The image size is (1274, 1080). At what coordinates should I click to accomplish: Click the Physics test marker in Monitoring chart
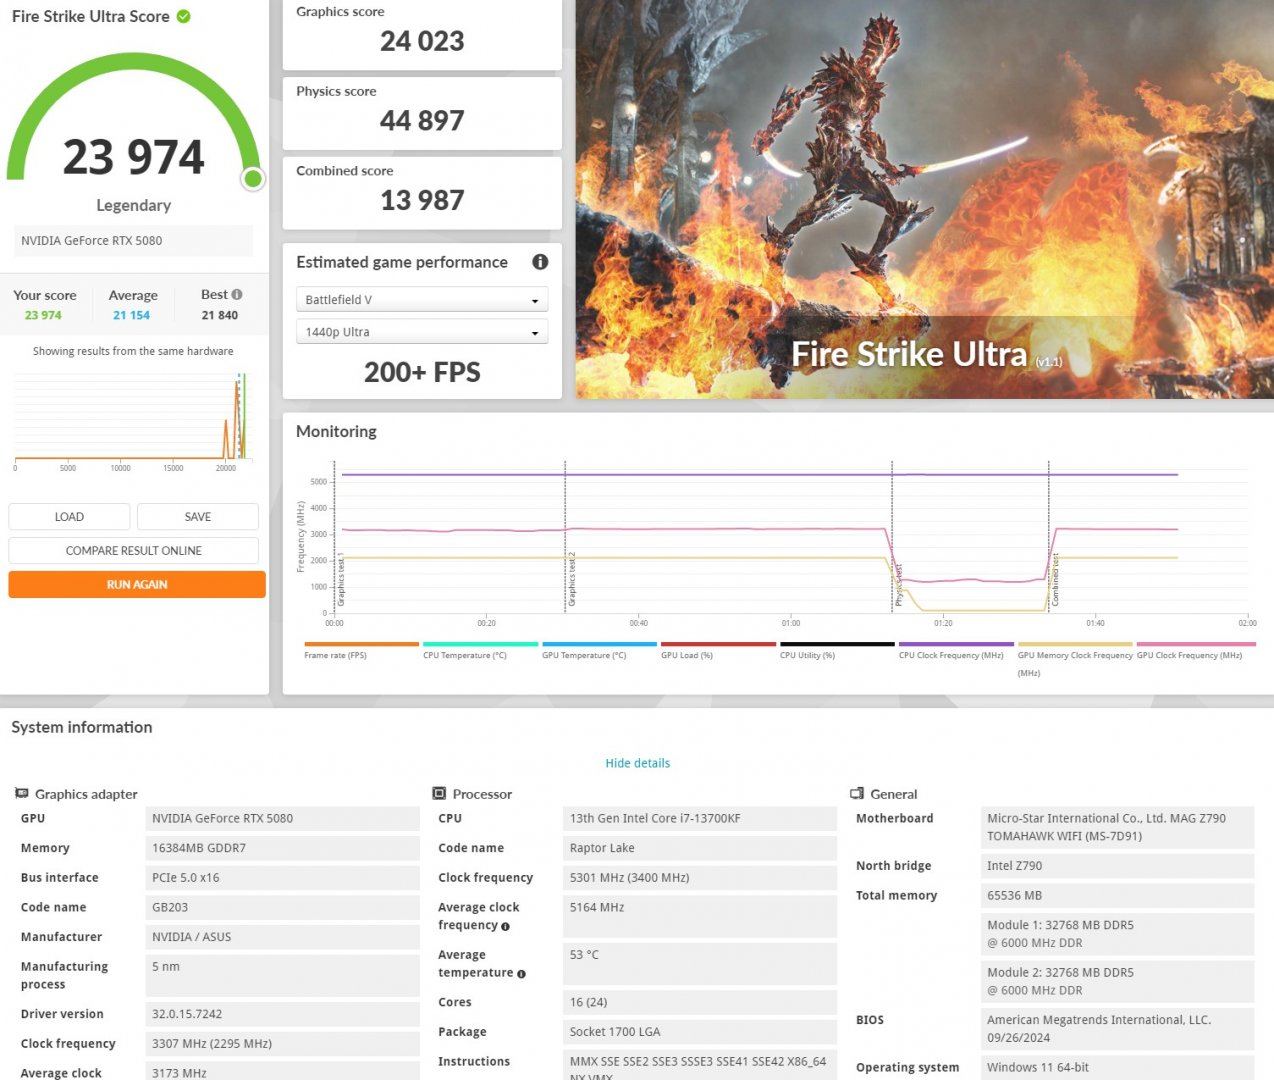point(898,586)
